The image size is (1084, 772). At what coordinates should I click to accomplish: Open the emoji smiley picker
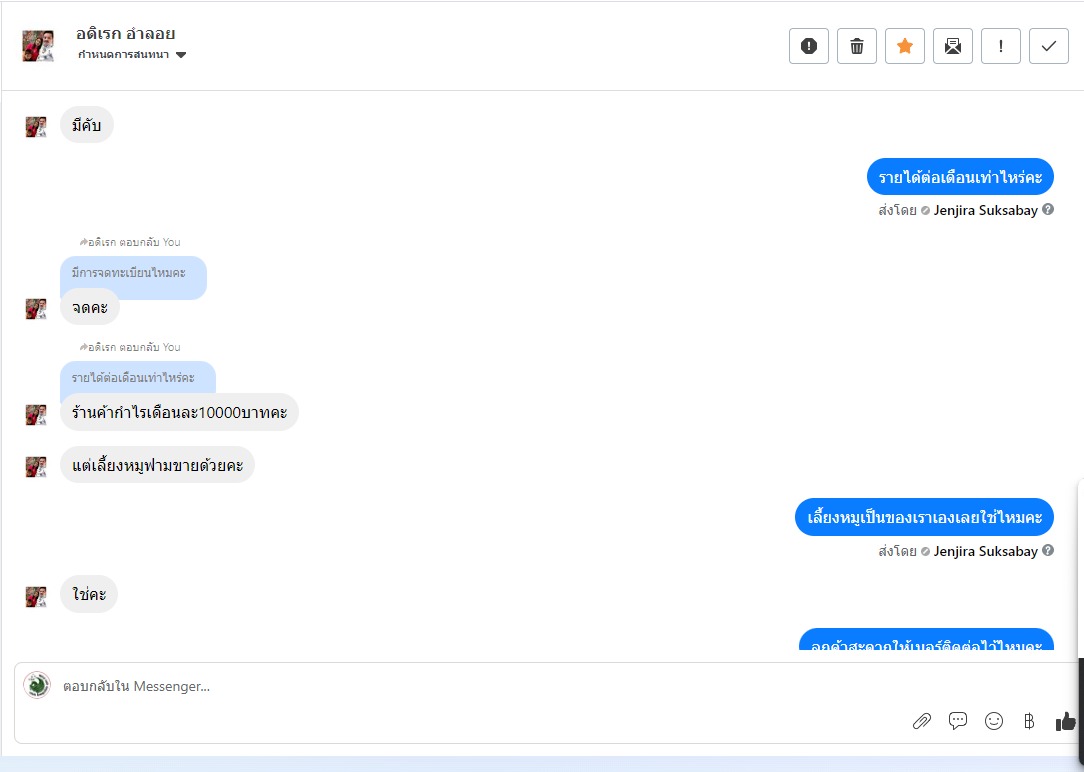coord(993,722)
